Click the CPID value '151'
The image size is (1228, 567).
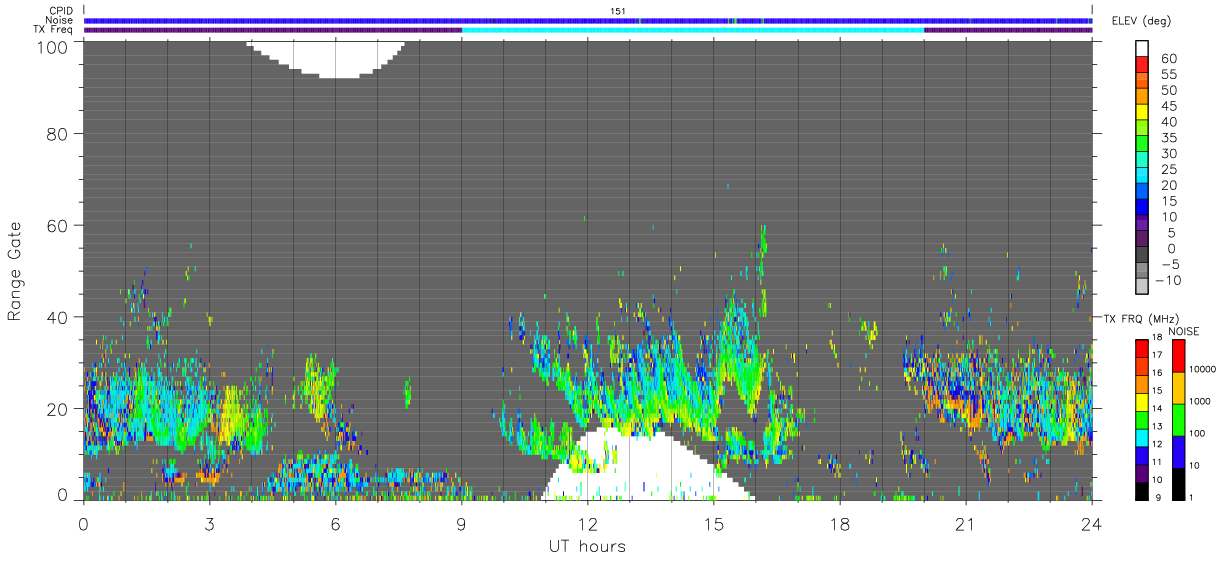618,11
